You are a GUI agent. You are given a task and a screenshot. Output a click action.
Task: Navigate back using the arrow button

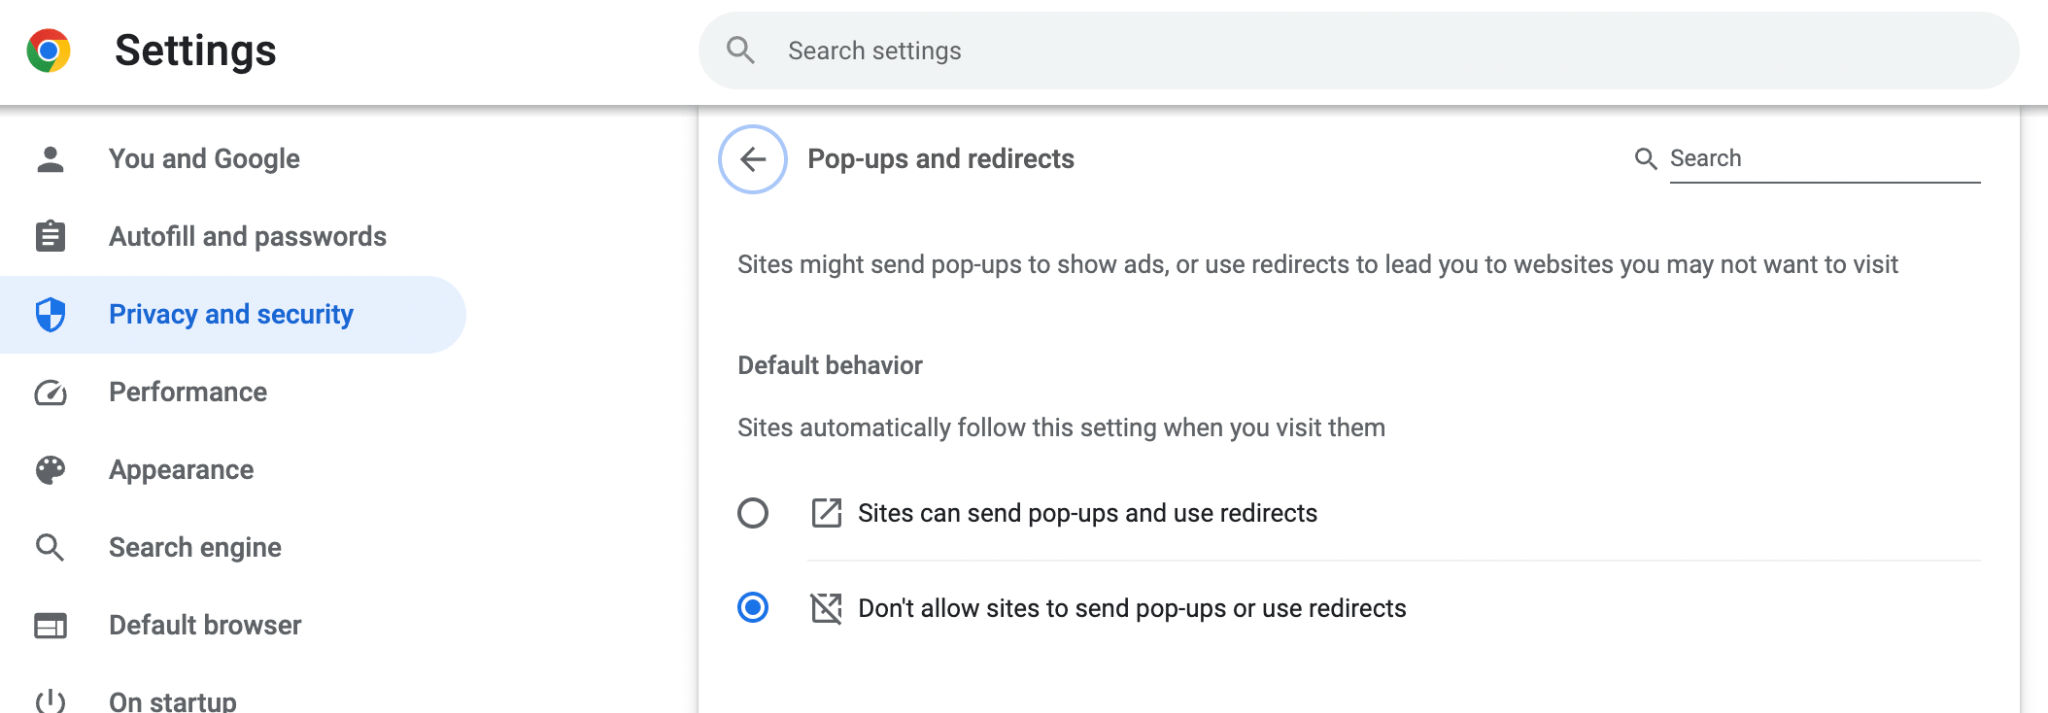(x=751, y=158)
